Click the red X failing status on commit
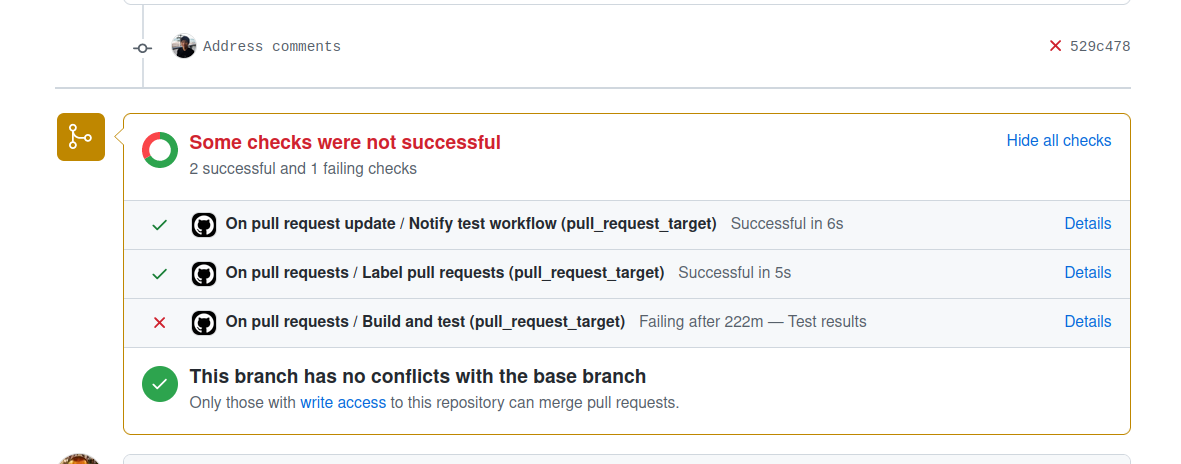 (x=1055, y=46)
